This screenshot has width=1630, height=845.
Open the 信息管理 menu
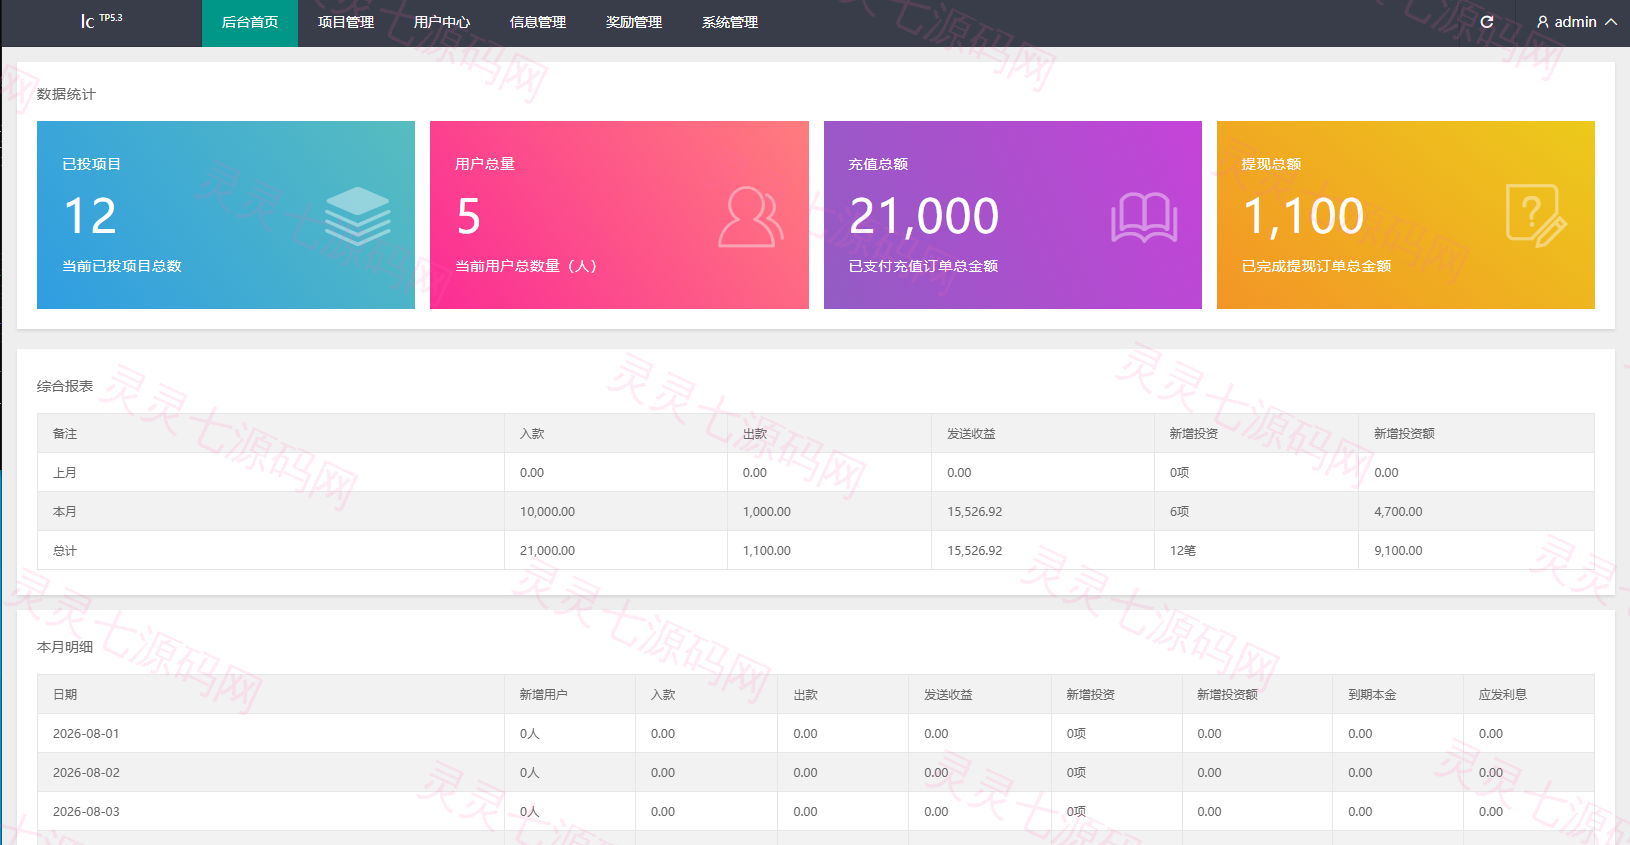click(538, 23)
